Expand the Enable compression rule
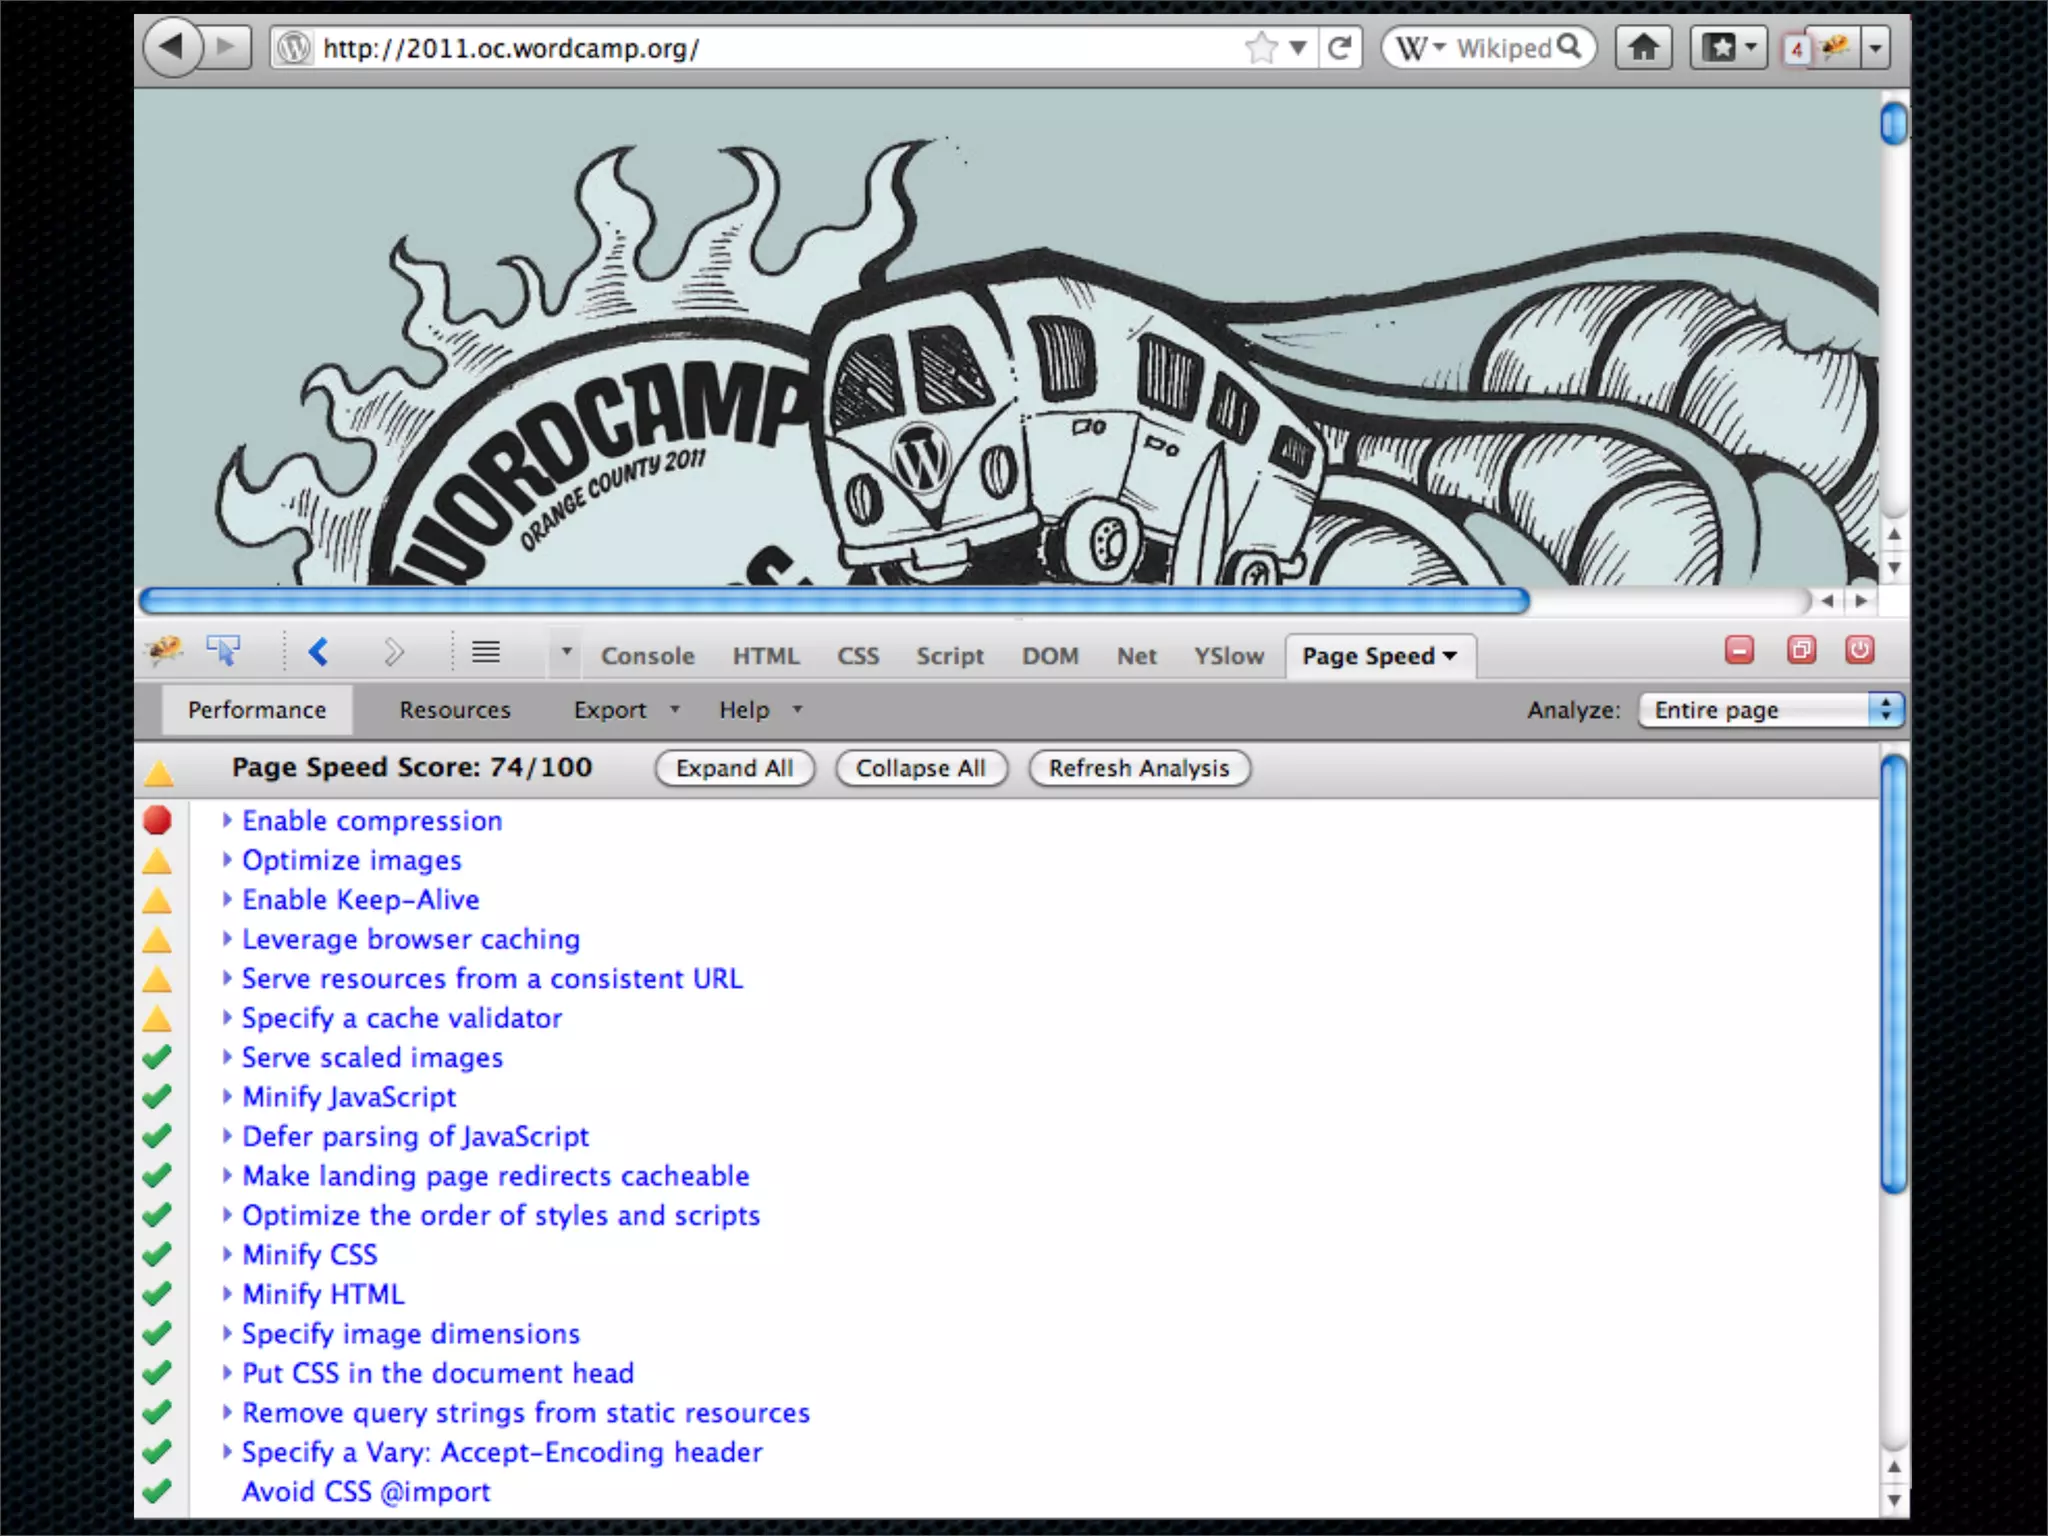The height and width of the screenshot is (1536, 2048). (x=372, y=821)
